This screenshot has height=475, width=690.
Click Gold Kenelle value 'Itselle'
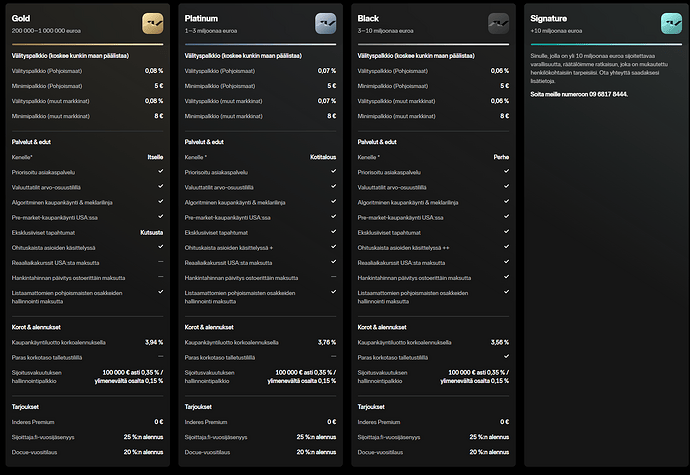point(155,157)
